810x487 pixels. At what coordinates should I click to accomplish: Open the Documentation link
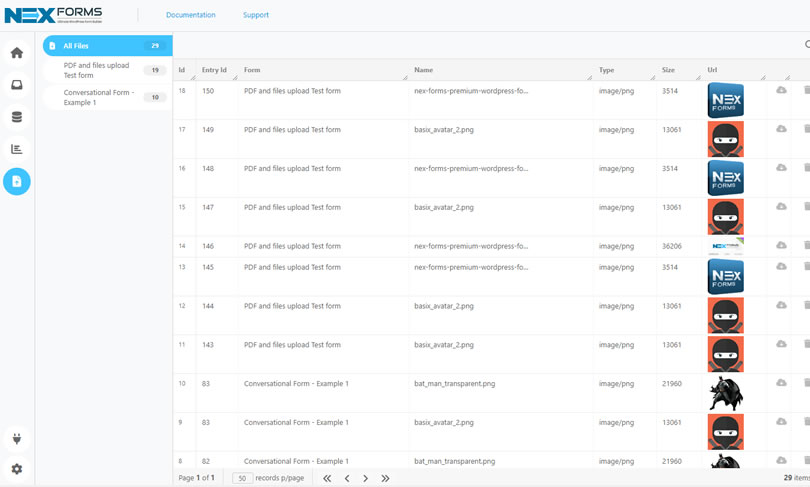coord(191,15)
